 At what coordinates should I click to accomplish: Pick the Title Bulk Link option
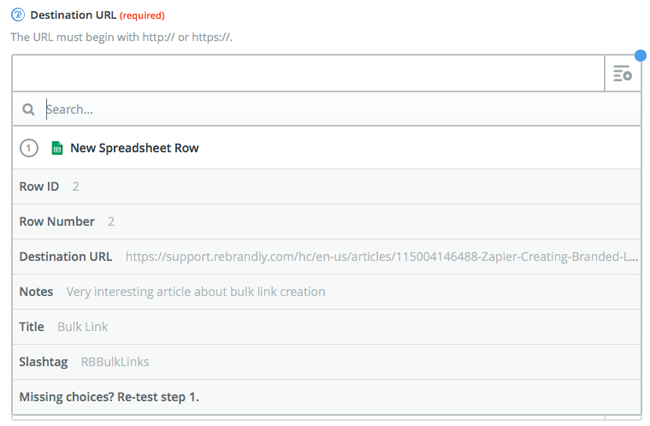coord(327,327)
